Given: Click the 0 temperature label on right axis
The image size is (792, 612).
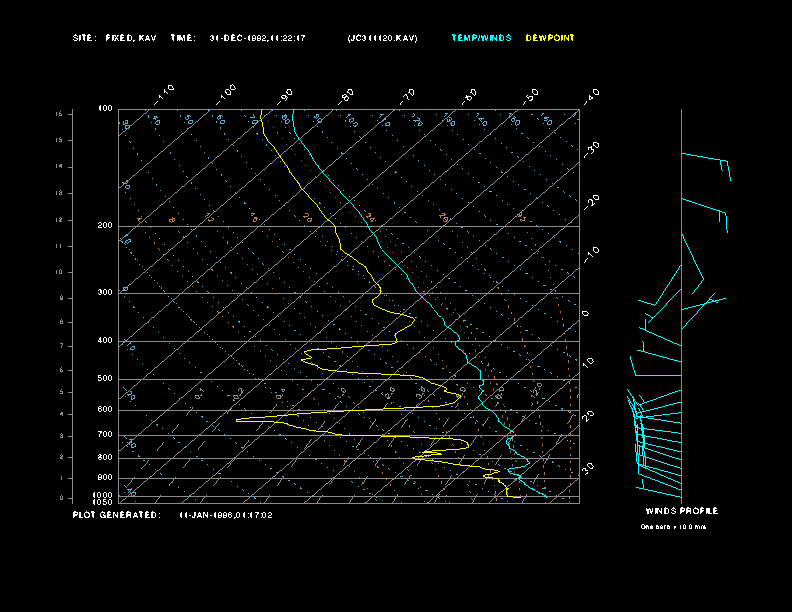Looking at the screenshot, I should pyautogui.click(x=586, y=313).
